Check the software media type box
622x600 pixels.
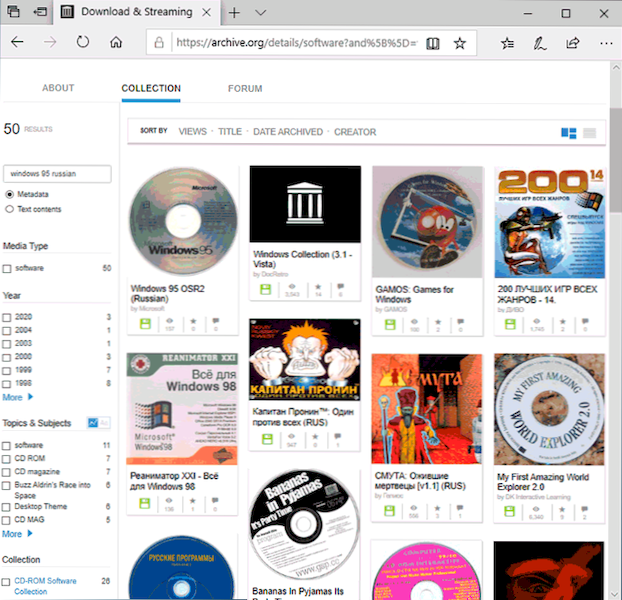(7, 269)
